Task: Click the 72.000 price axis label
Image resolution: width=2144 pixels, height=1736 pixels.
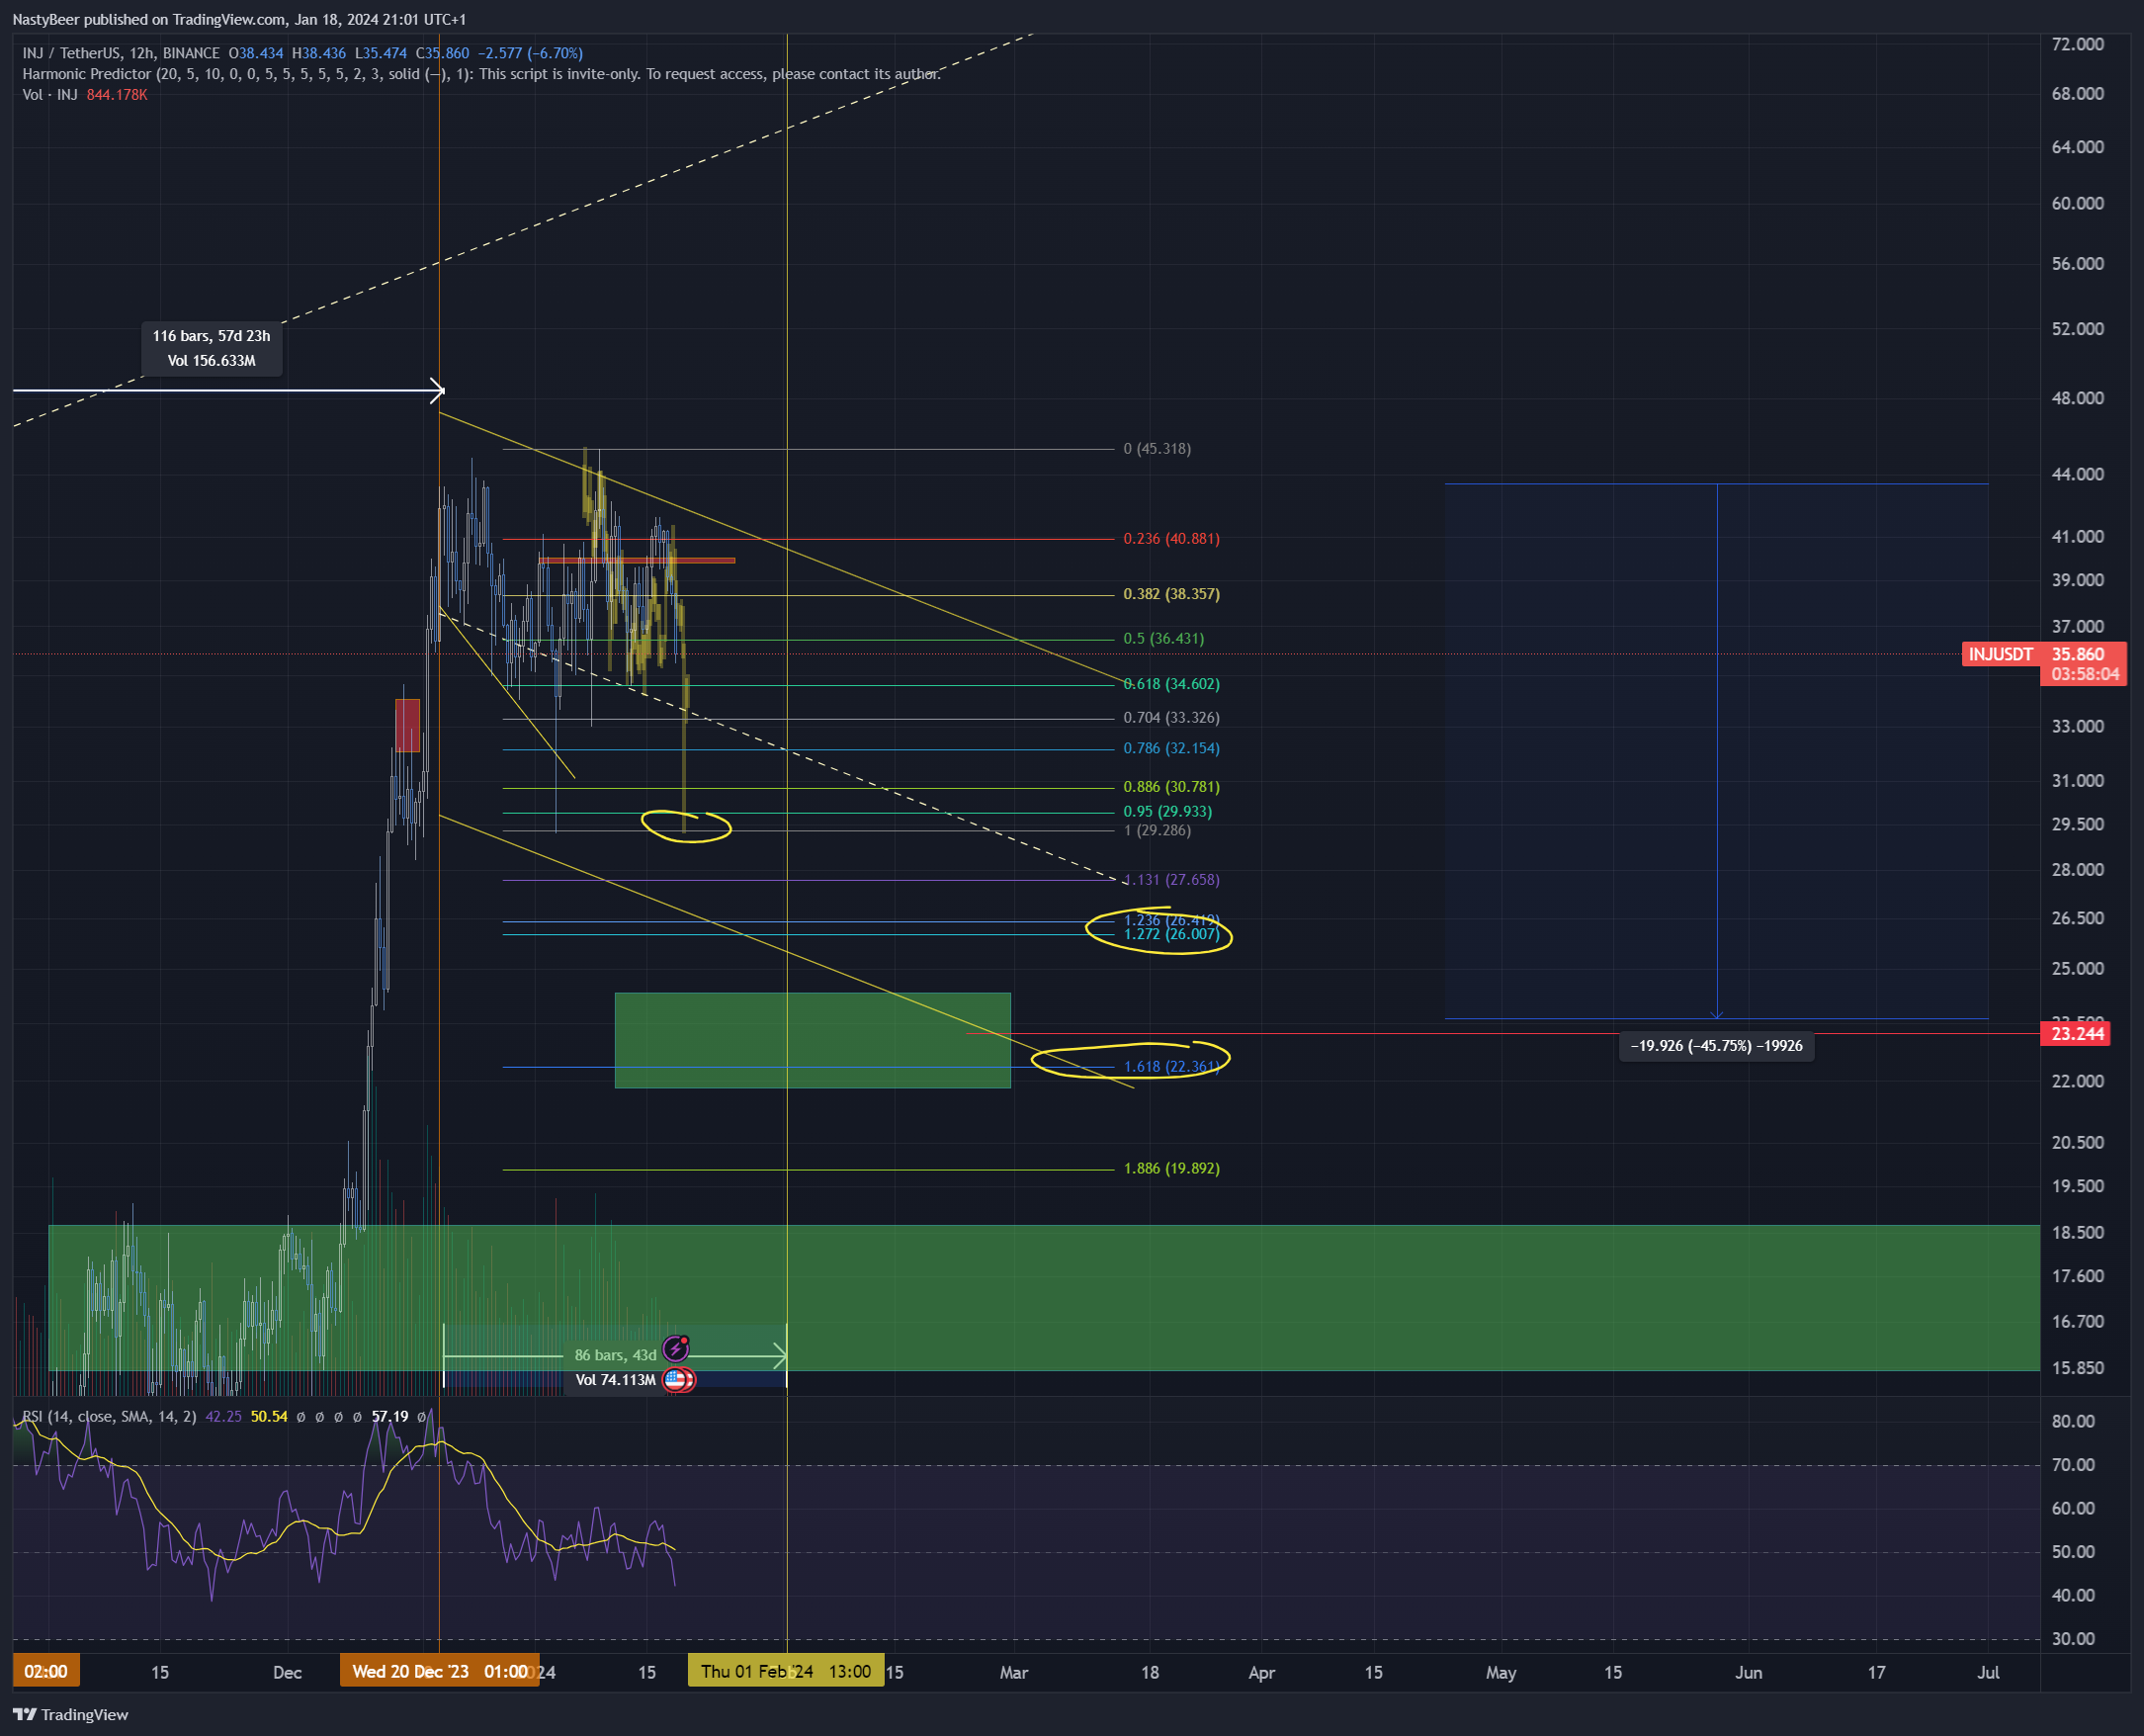Action: click(x=2077, y=44)
